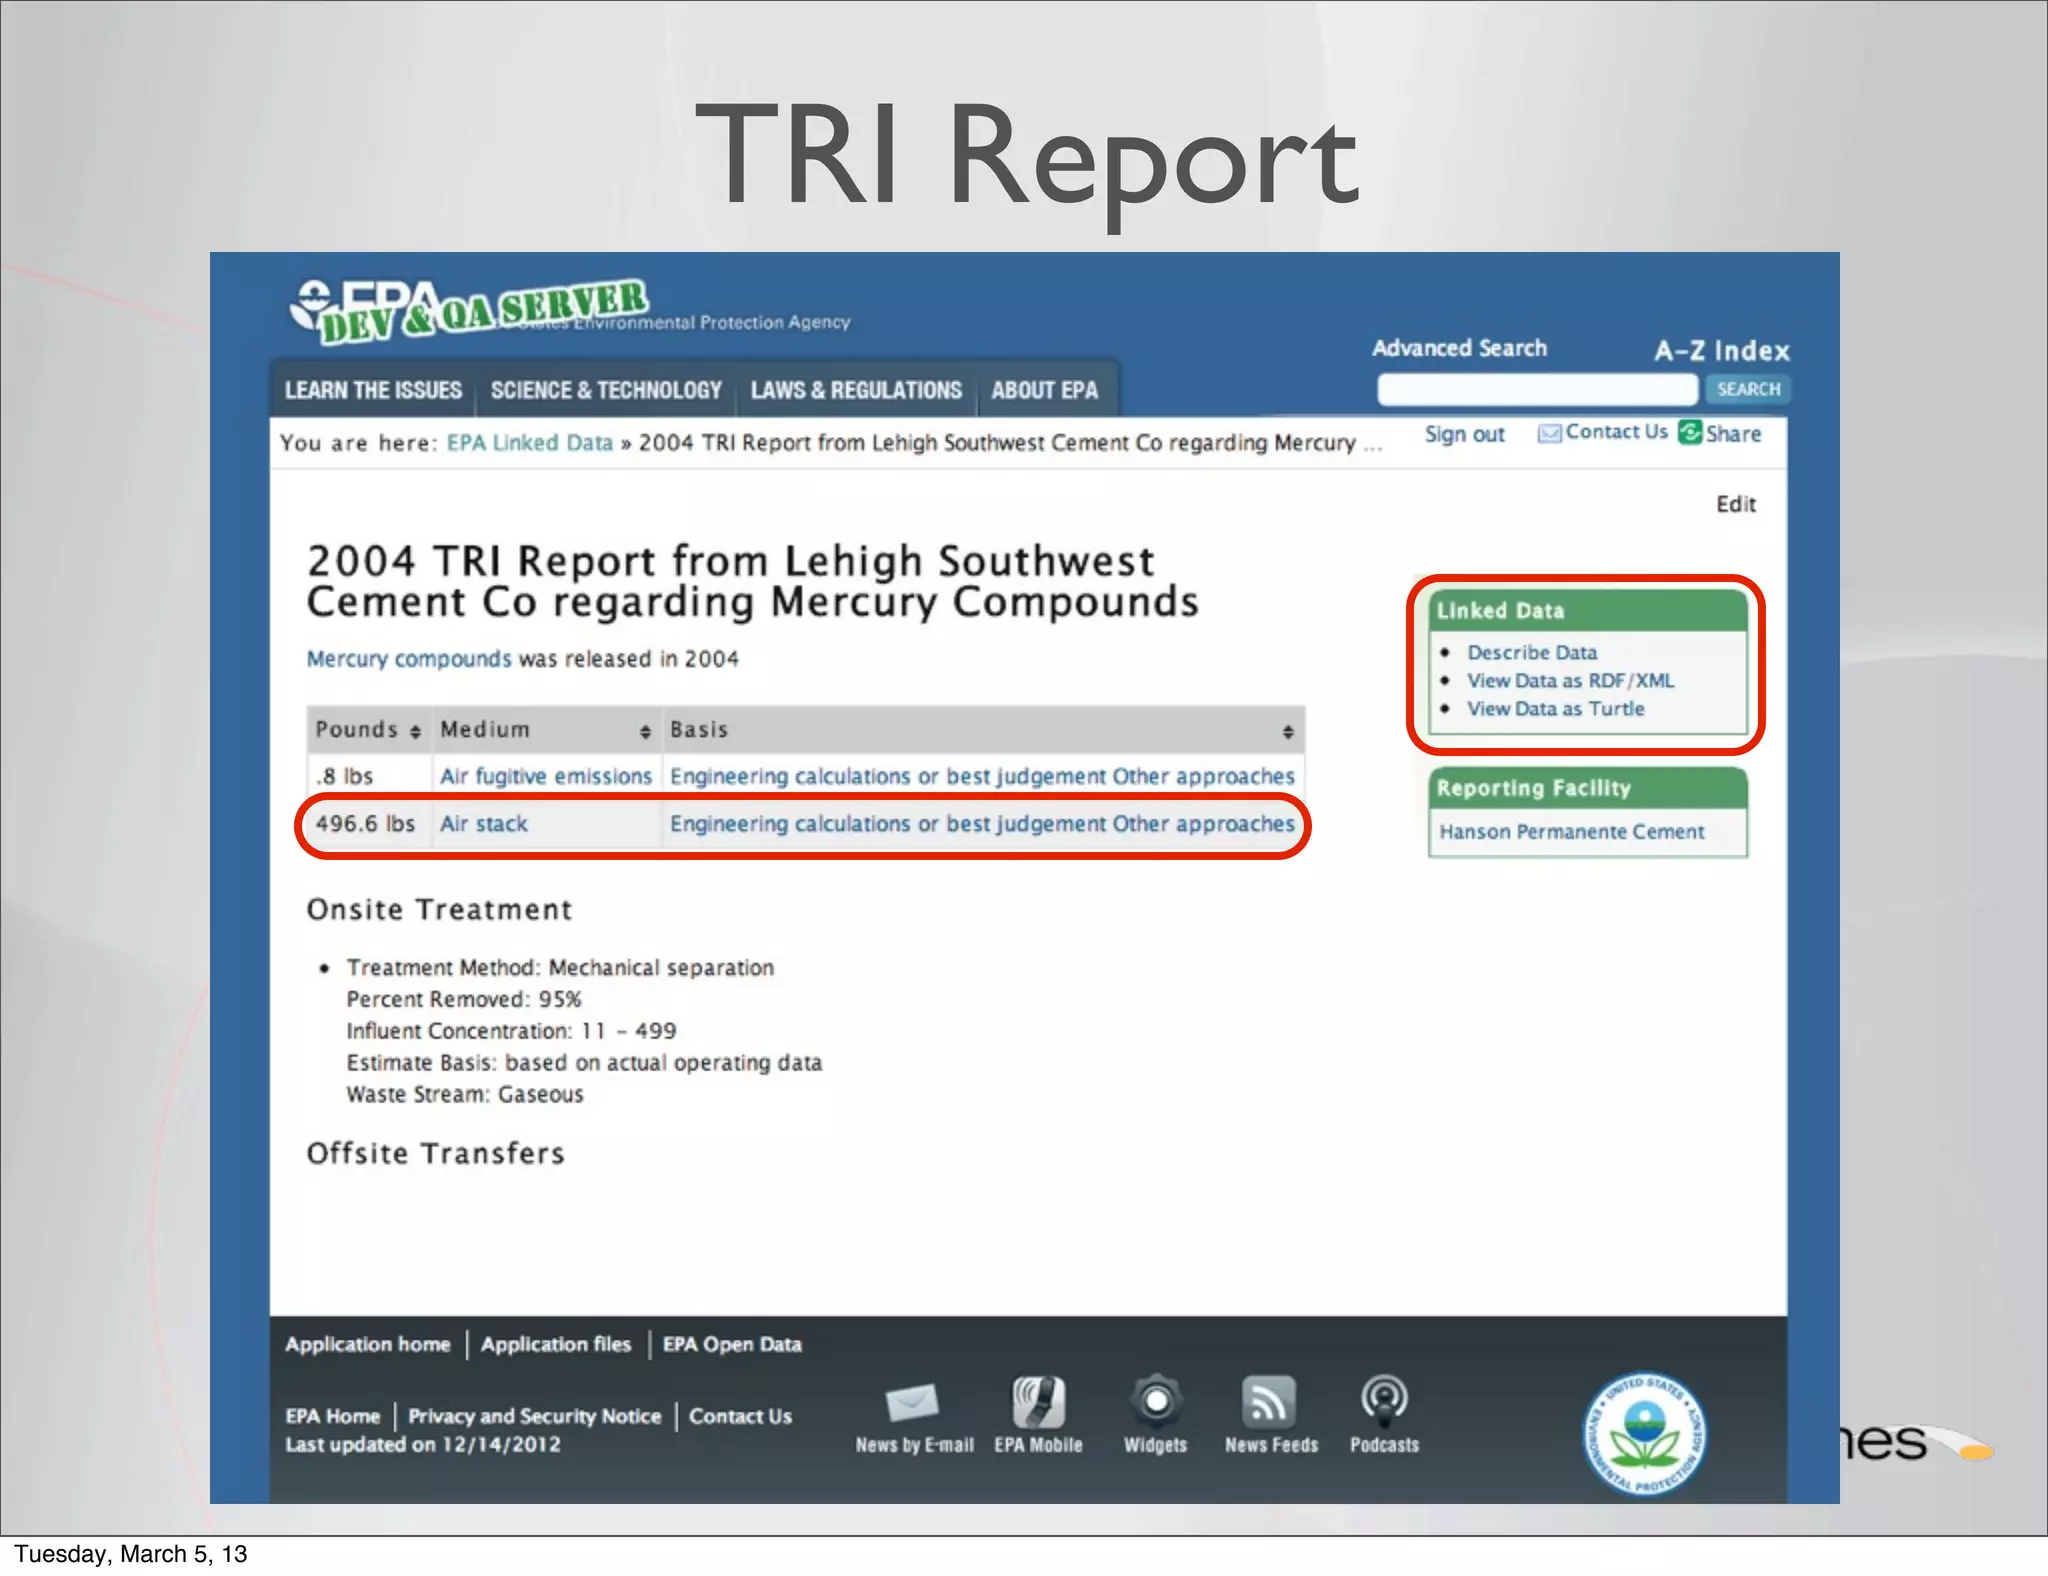Open Air fugitive emissions link

coord(546,776)
